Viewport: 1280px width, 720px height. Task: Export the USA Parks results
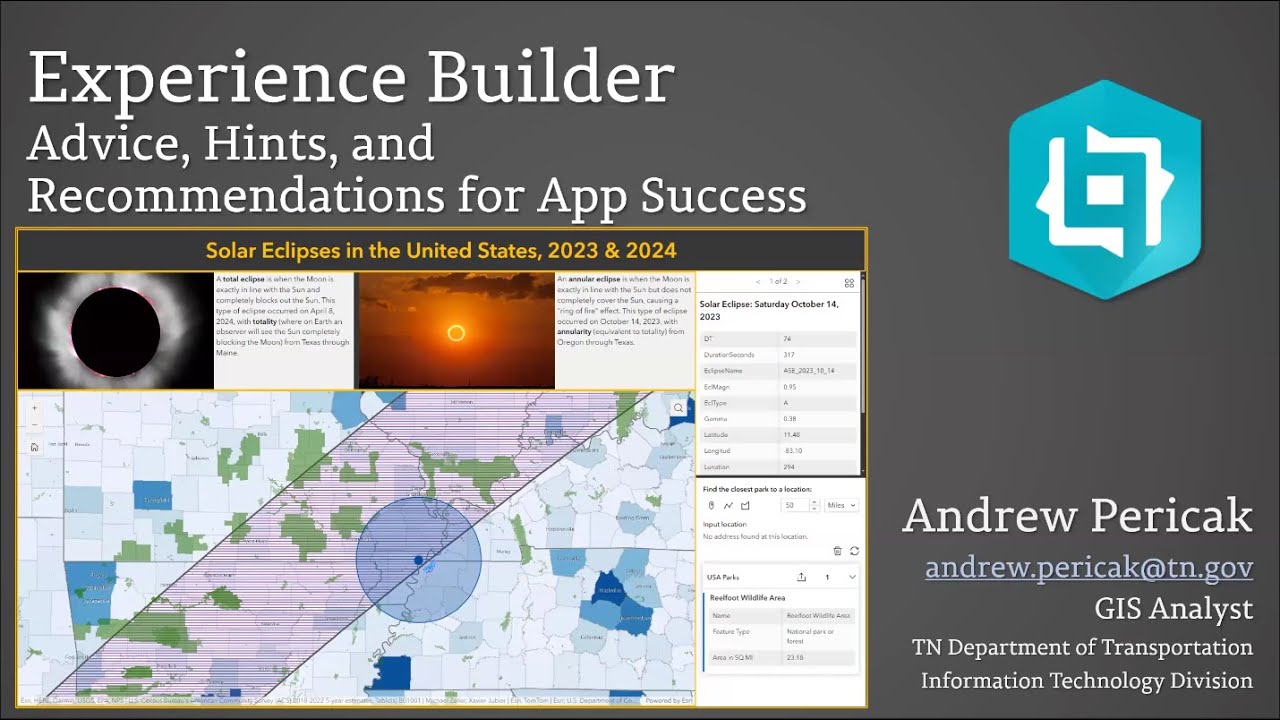801,577
